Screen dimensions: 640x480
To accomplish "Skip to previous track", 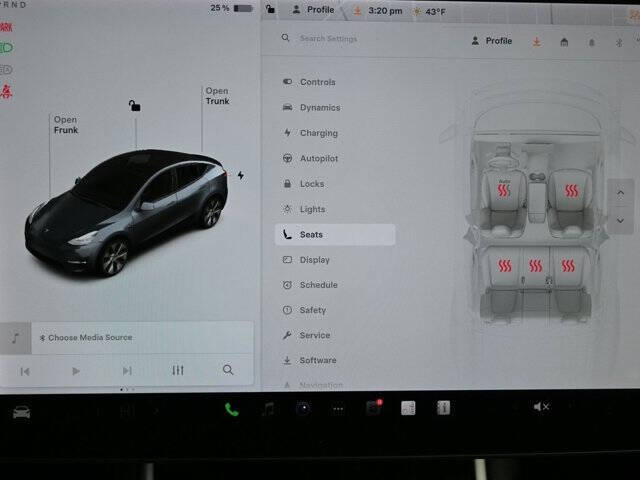I will coord(25,371).
